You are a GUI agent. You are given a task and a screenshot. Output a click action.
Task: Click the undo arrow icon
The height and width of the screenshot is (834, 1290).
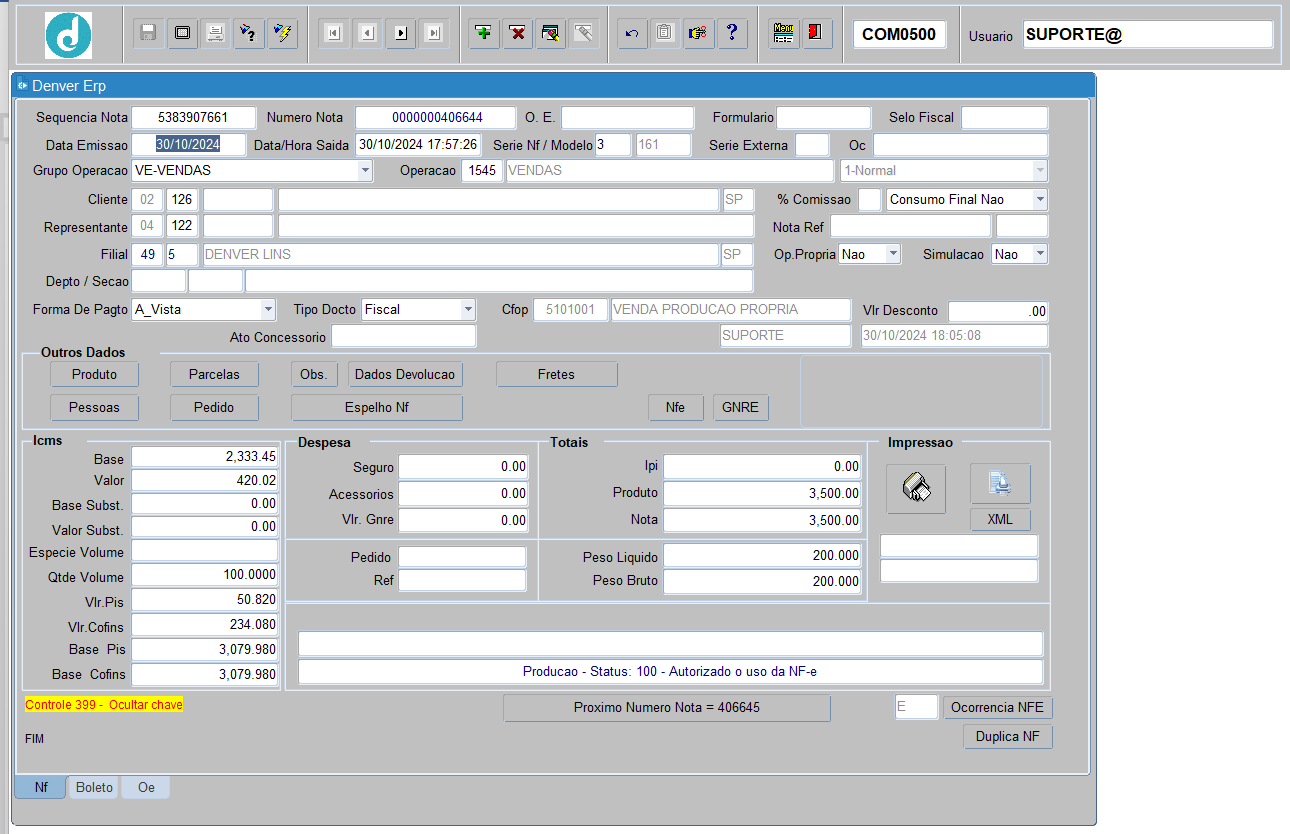(632, 33)
